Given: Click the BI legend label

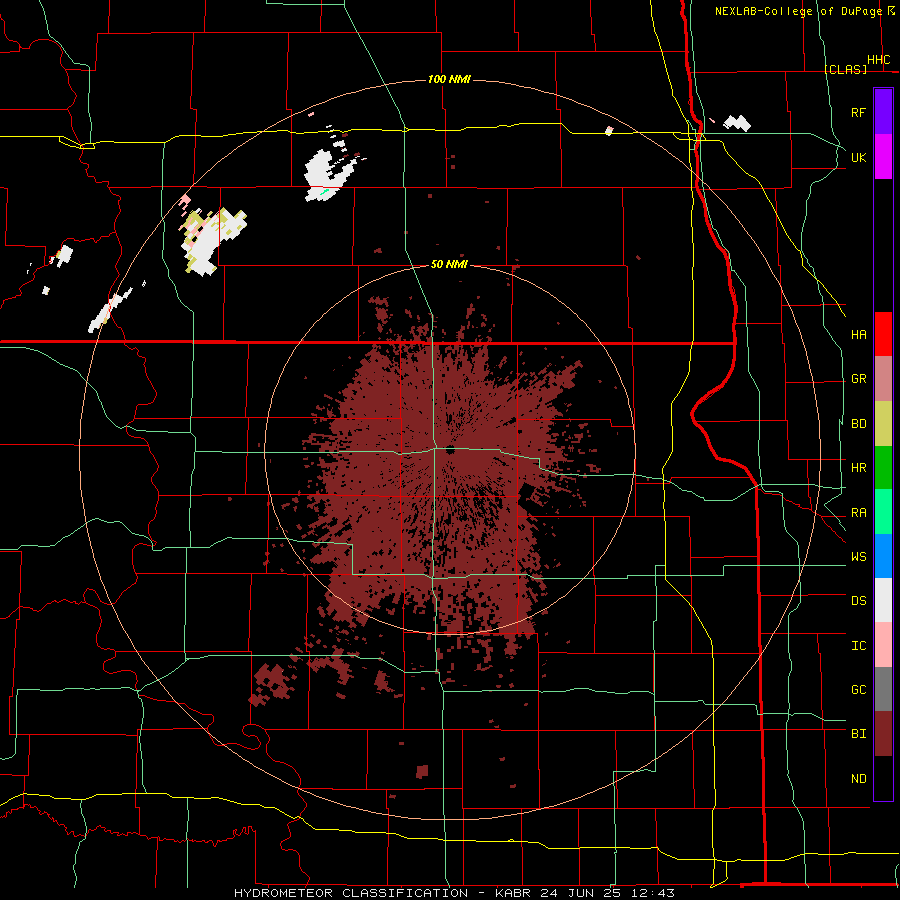Looking at the screenshot, I should pos(858,734).
